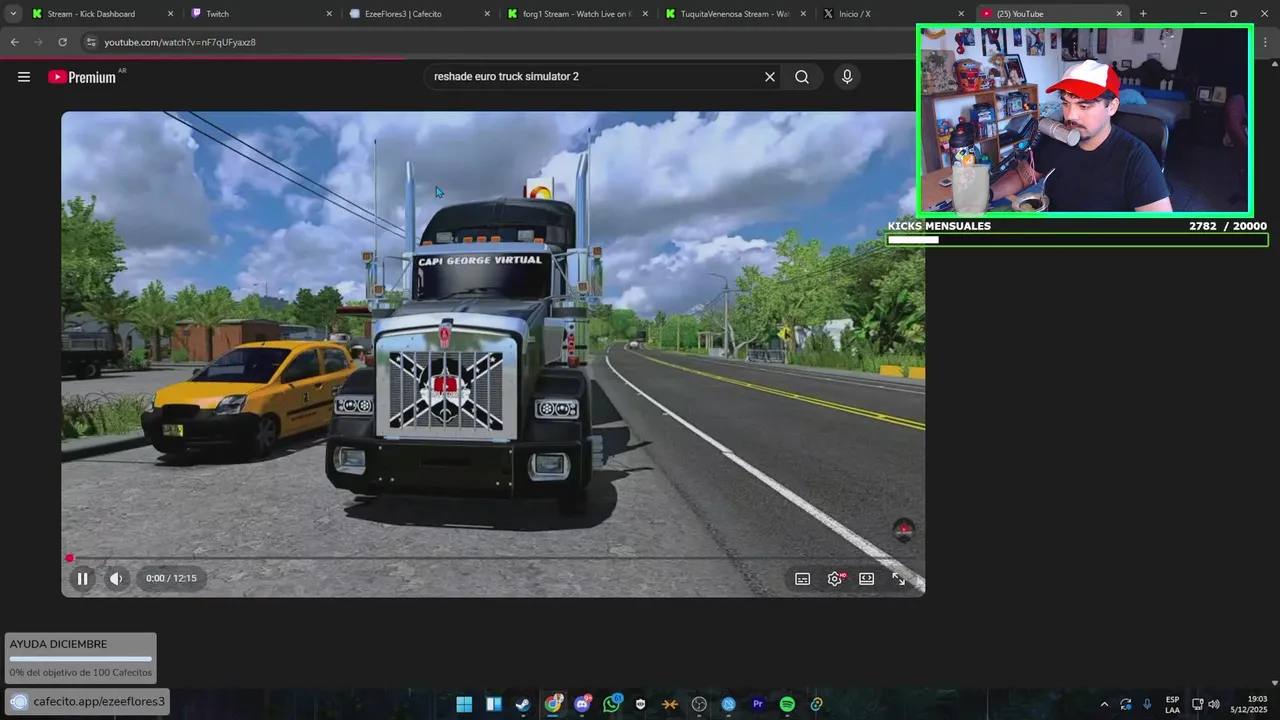The width and height of the screenshot is (1280, 720).
Task: Run the YouTube search with magnifier button
Action: (802, 77)
